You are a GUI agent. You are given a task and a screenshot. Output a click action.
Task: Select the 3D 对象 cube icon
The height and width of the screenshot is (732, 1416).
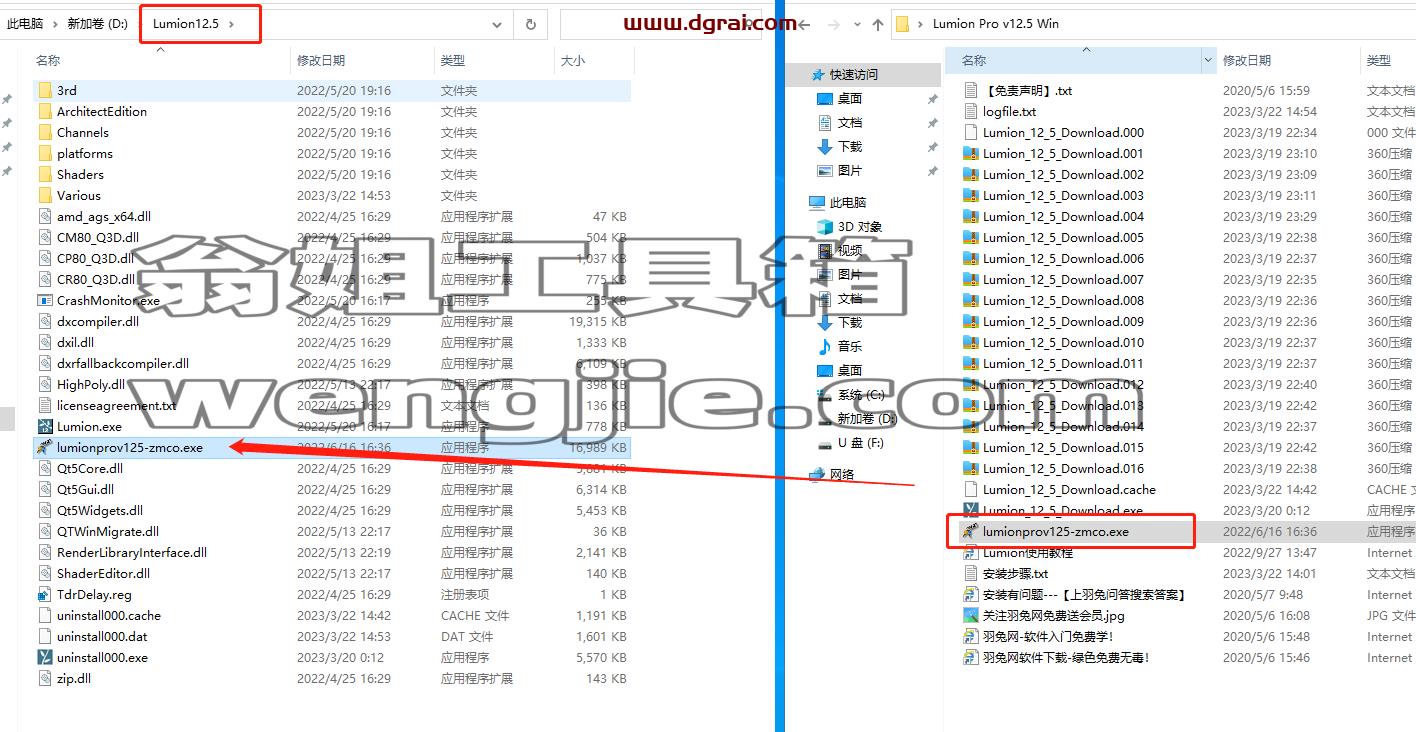(825, 226)
